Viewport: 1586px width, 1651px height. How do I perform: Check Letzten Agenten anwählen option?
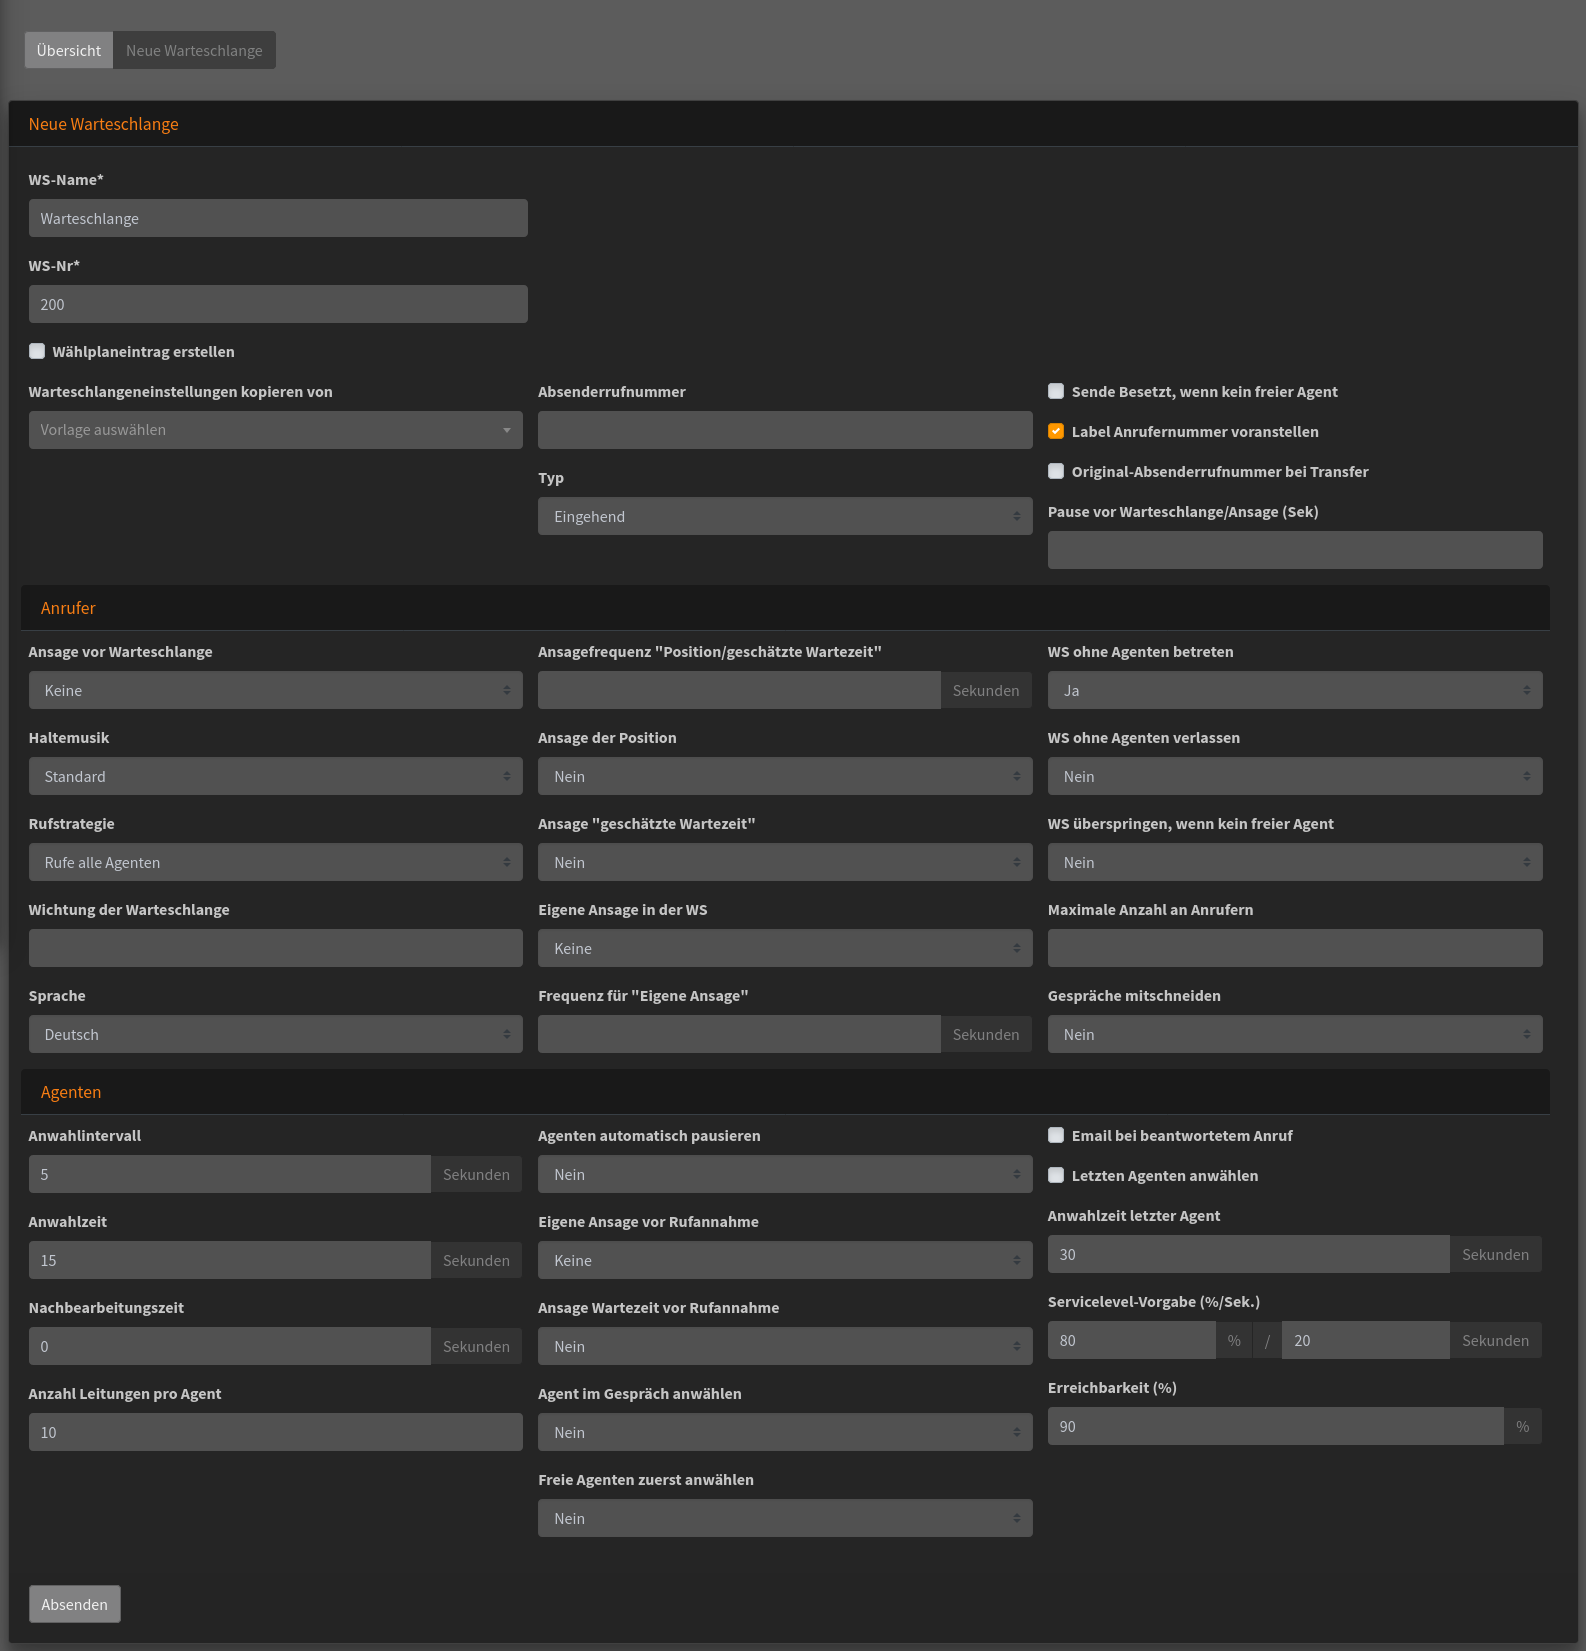coord(1056,1175)
